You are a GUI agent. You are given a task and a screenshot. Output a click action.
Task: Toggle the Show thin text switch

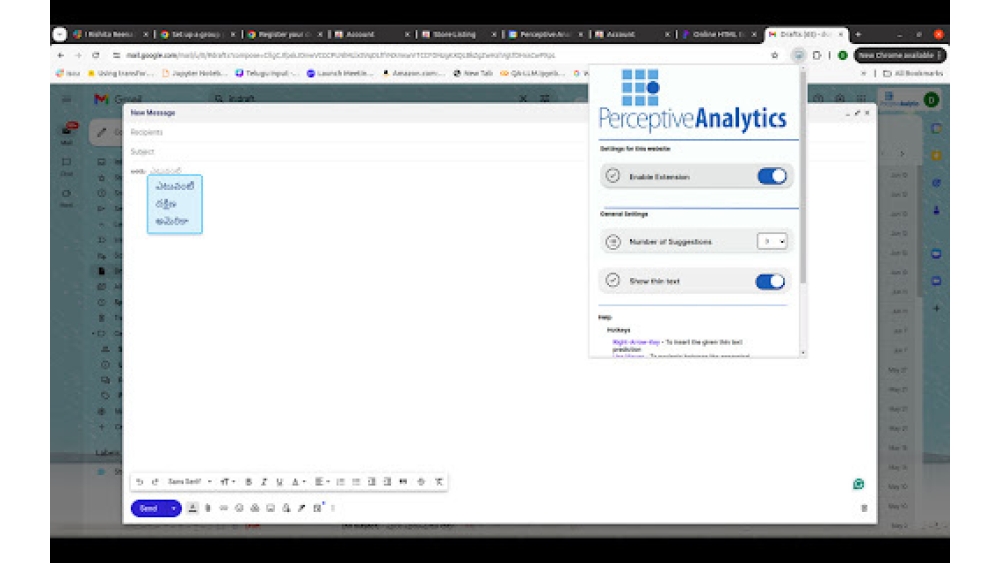[x=770, y=282]
